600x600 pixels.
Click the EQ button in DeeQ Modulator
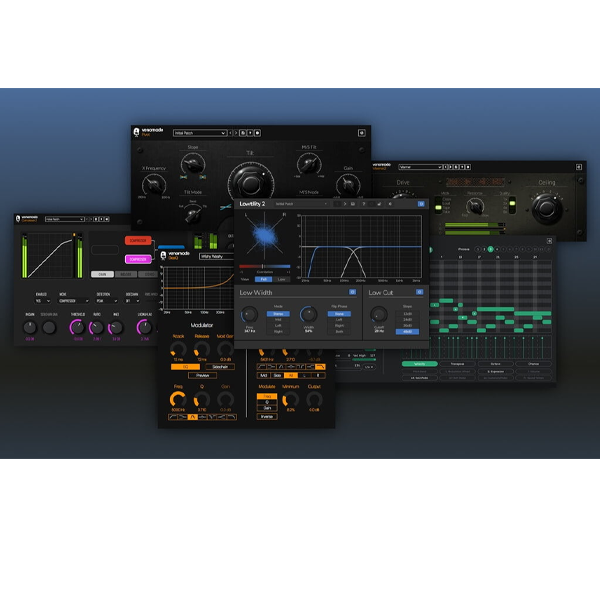185,367
